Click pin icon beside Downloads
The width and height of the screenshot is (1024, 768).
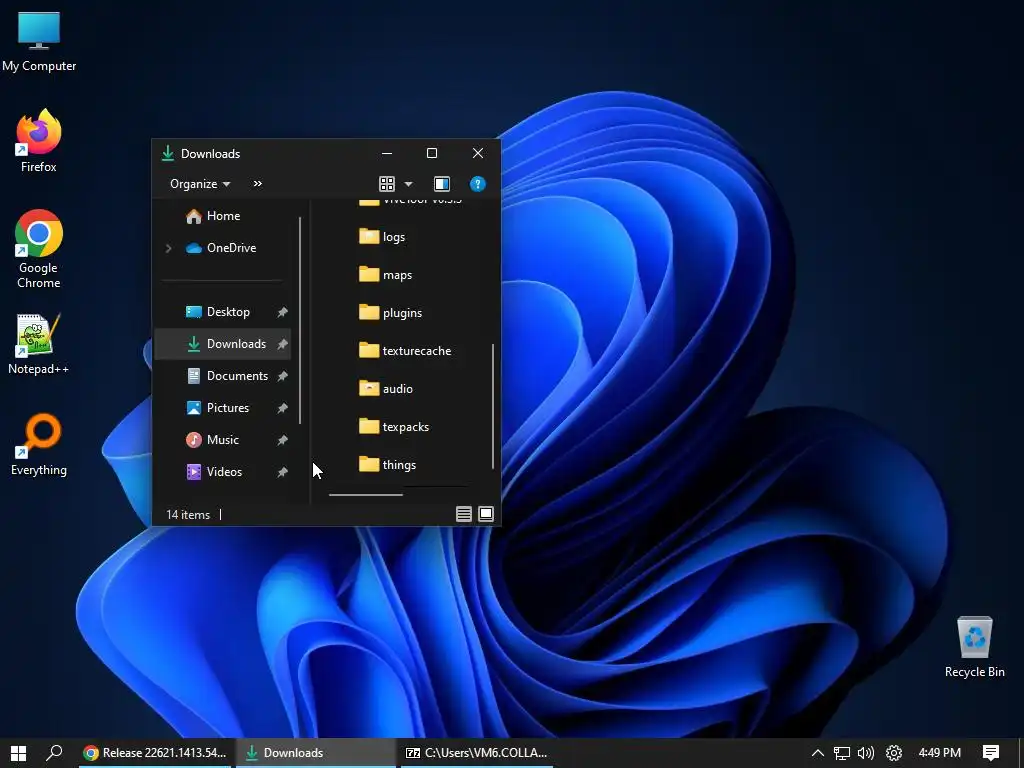coord(282,344)
